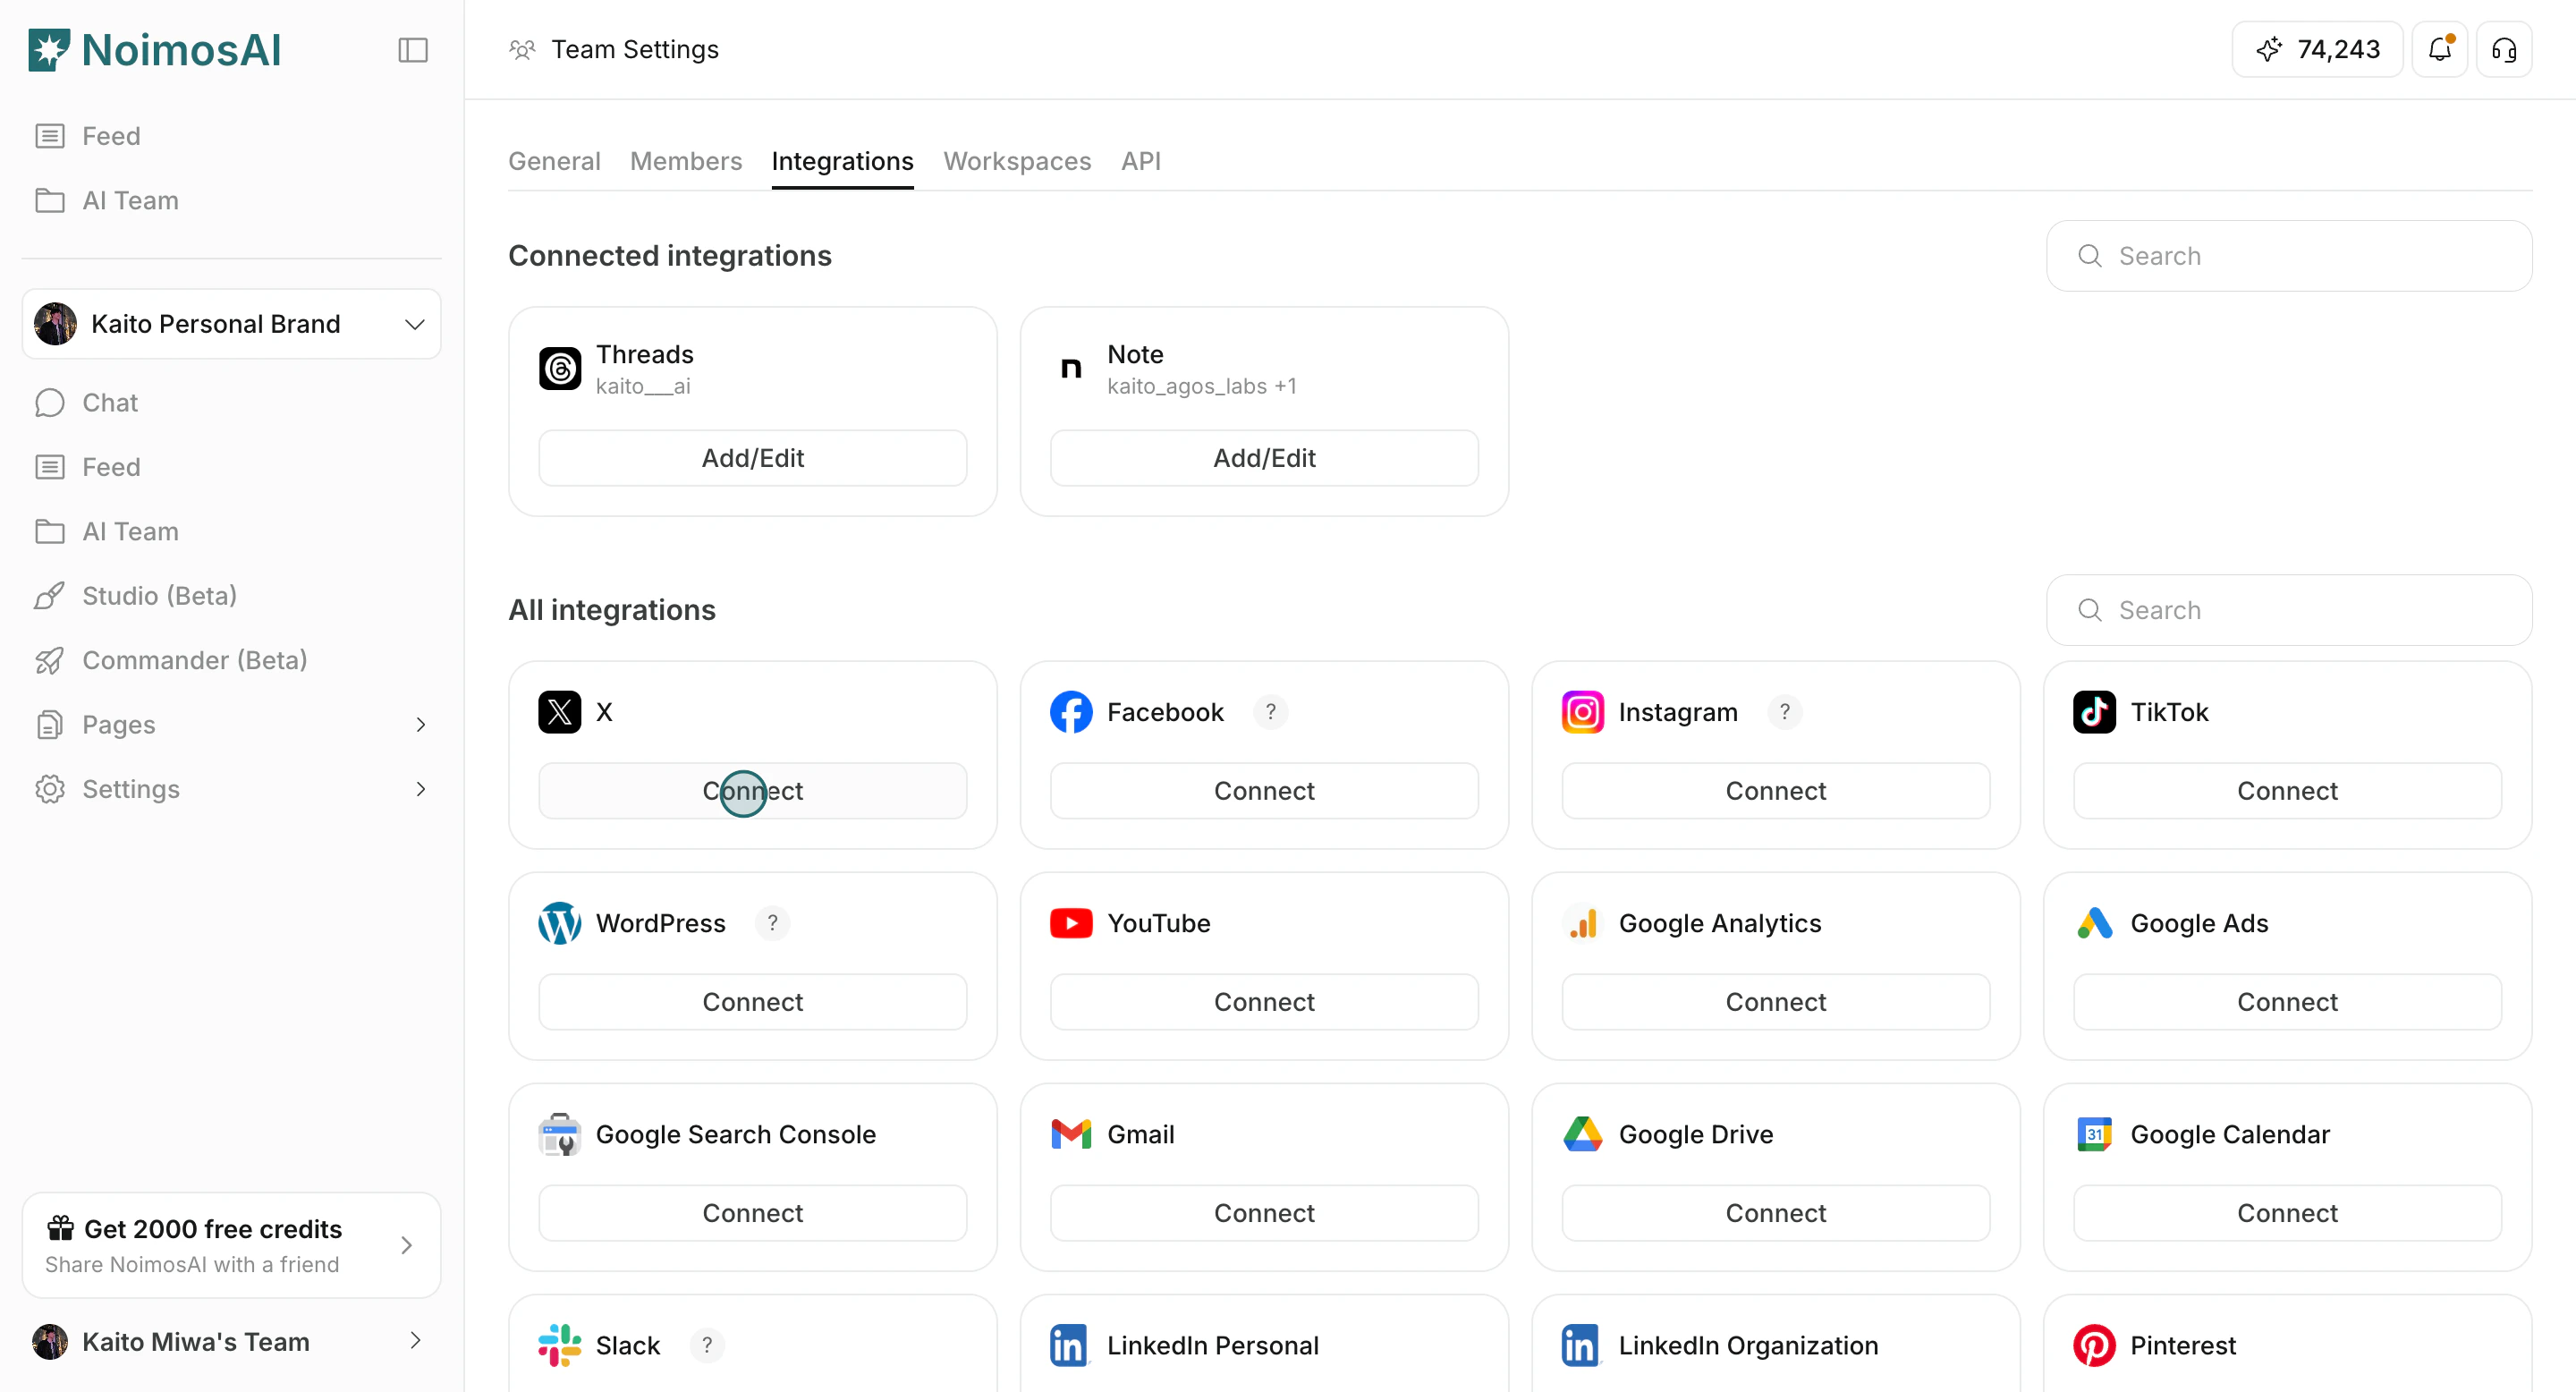This screenshot has height=1392, width=2576.
Task: Open Studio (Beta) from sidebar
Action: 159,595
